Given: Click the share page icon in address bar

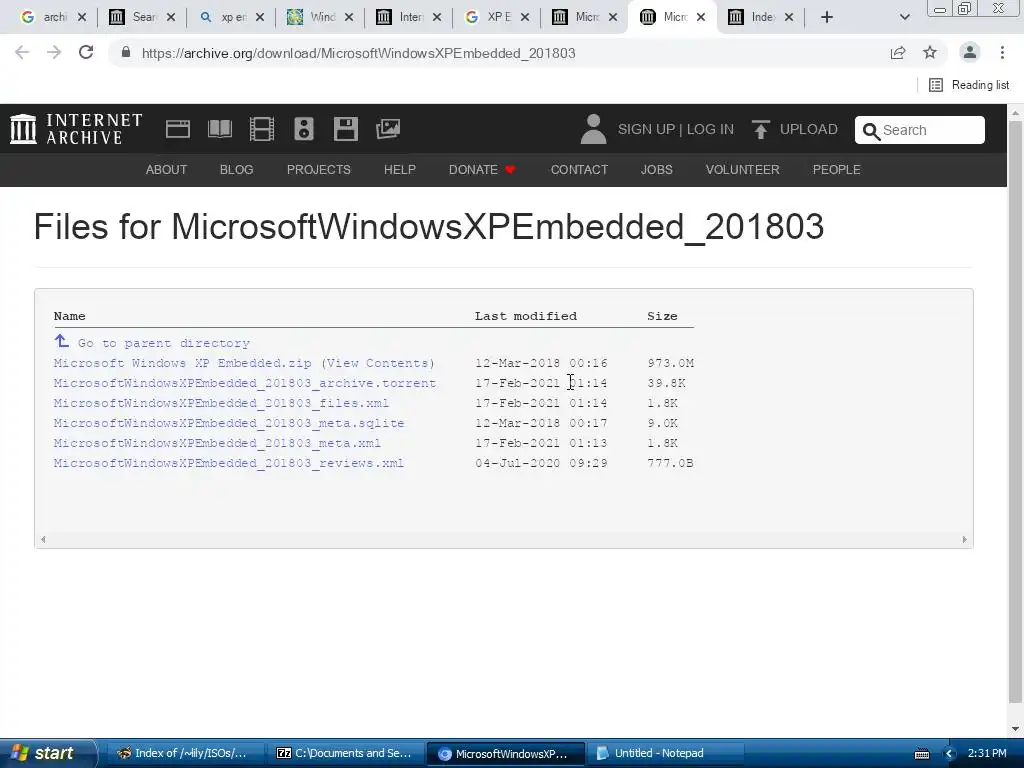Looking at the screenshot, I should point(898,53).
